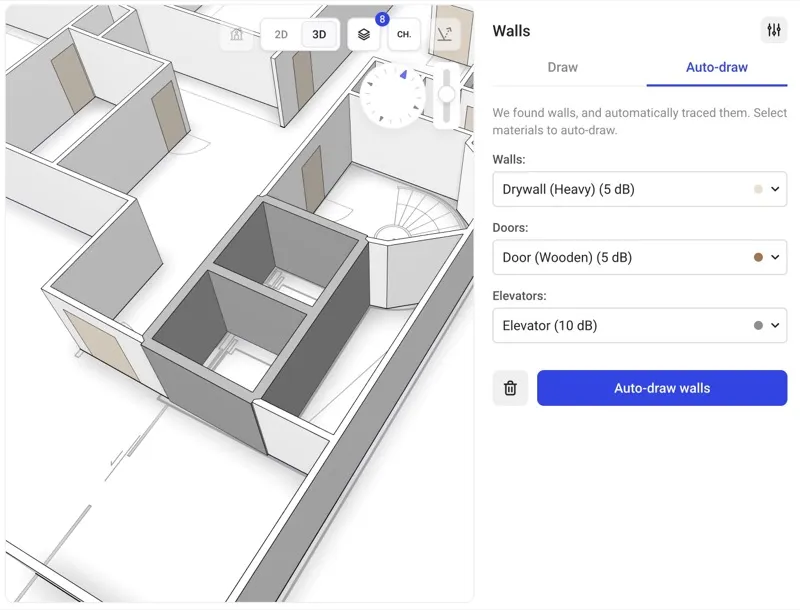Open the Door (Wooden) doors dropdown
800x610 pixels.
639,257
